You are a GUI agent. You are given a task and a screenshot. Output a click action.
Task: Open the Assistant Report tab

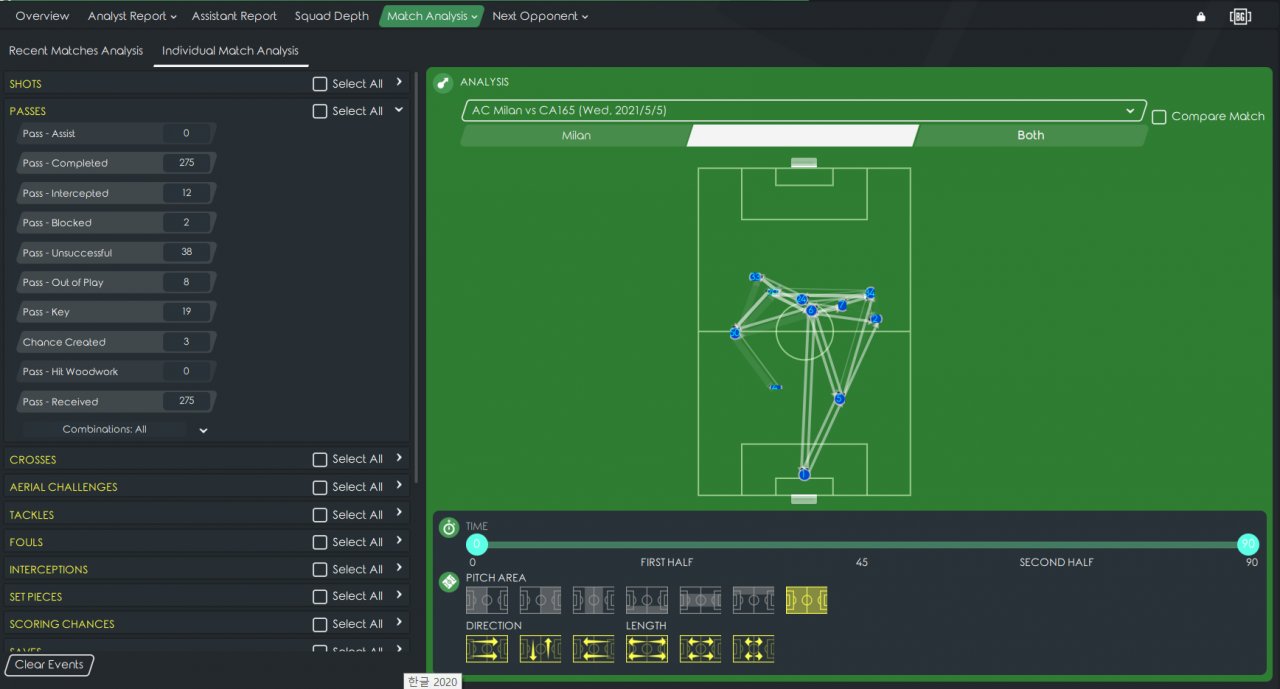click(x=234, y=16)
